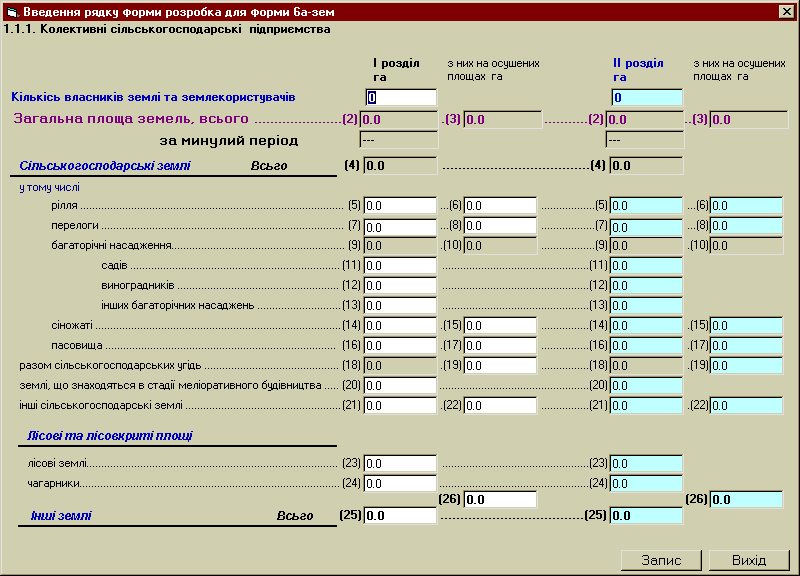Select лісові землі field (23) in I розділ
Screen dimensions: 800x576
(x=400, y=464)
